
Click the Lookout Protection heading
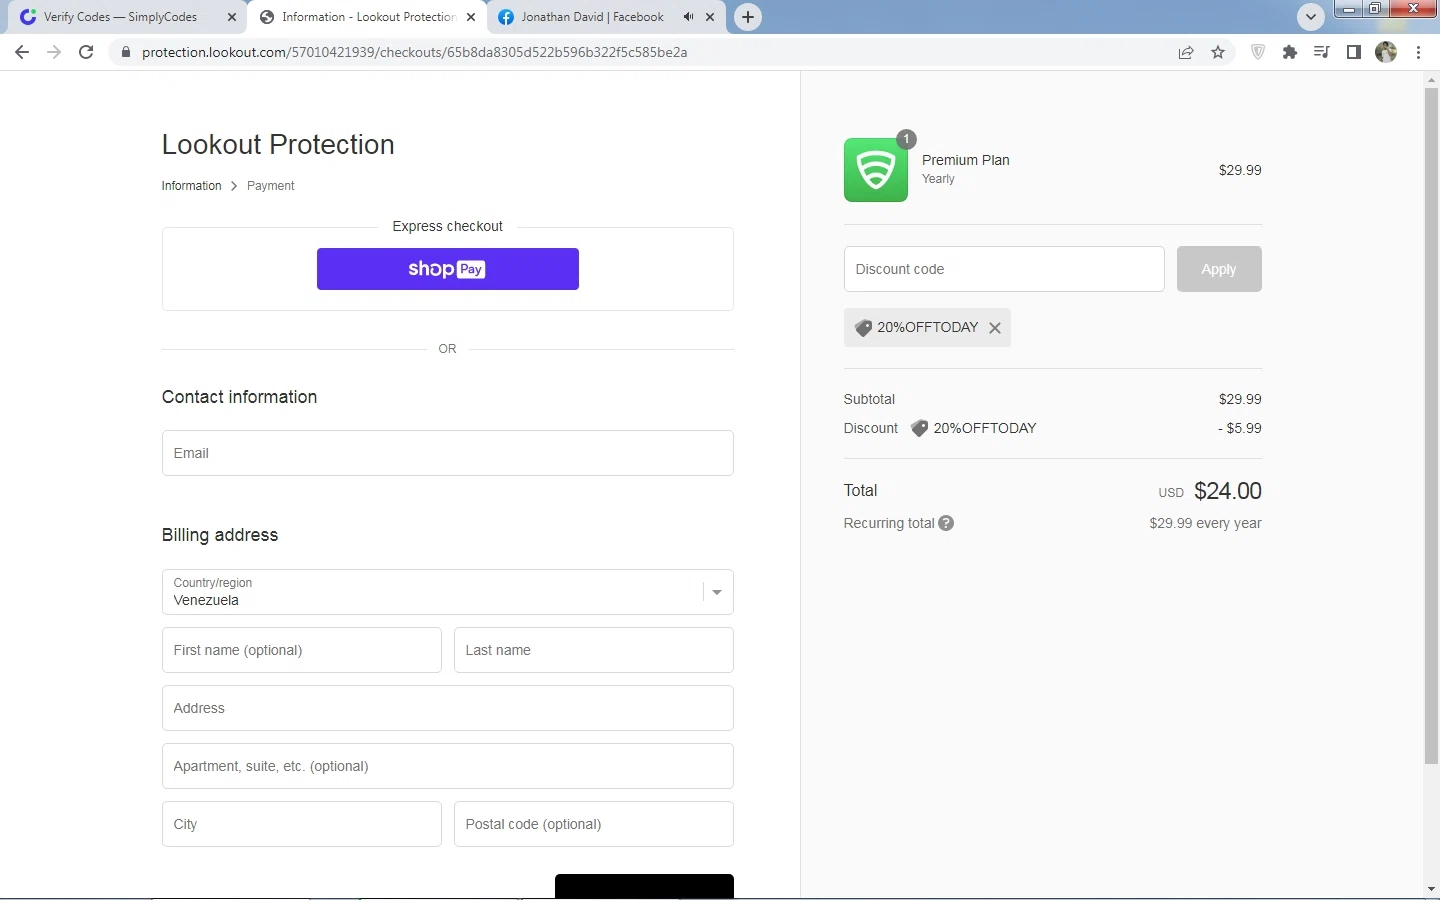[x=278, y=145]
